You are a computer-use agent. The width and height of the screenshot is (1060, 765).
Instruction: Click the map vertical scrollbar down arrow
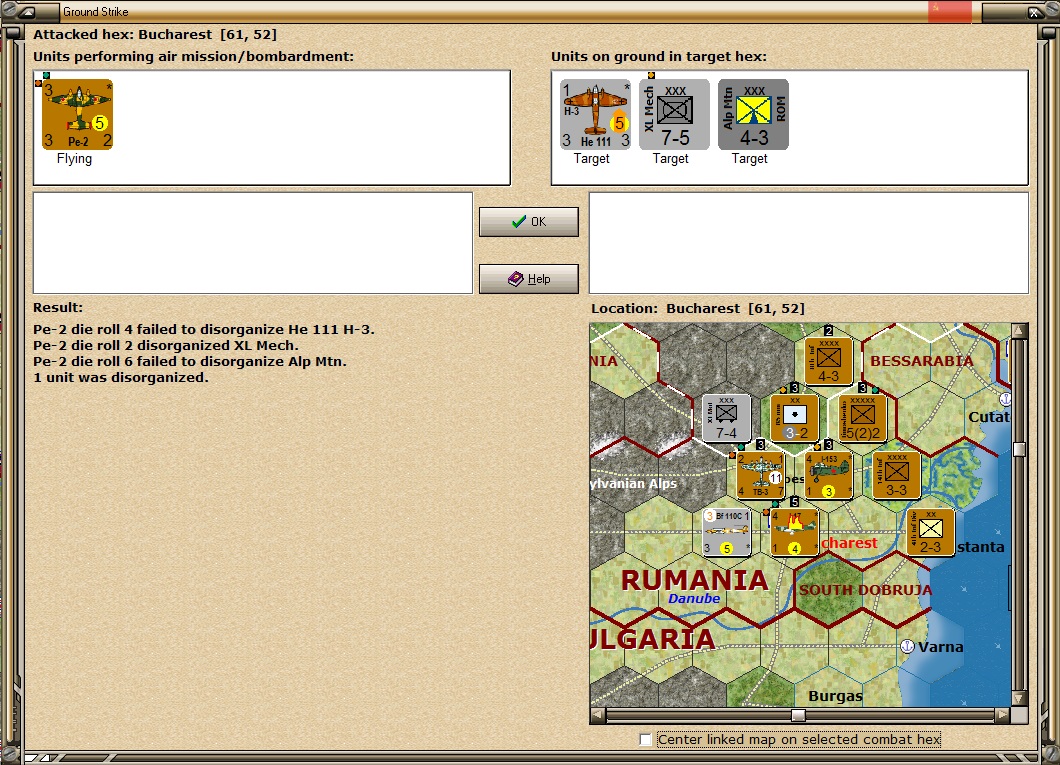tap(1019, 698)
